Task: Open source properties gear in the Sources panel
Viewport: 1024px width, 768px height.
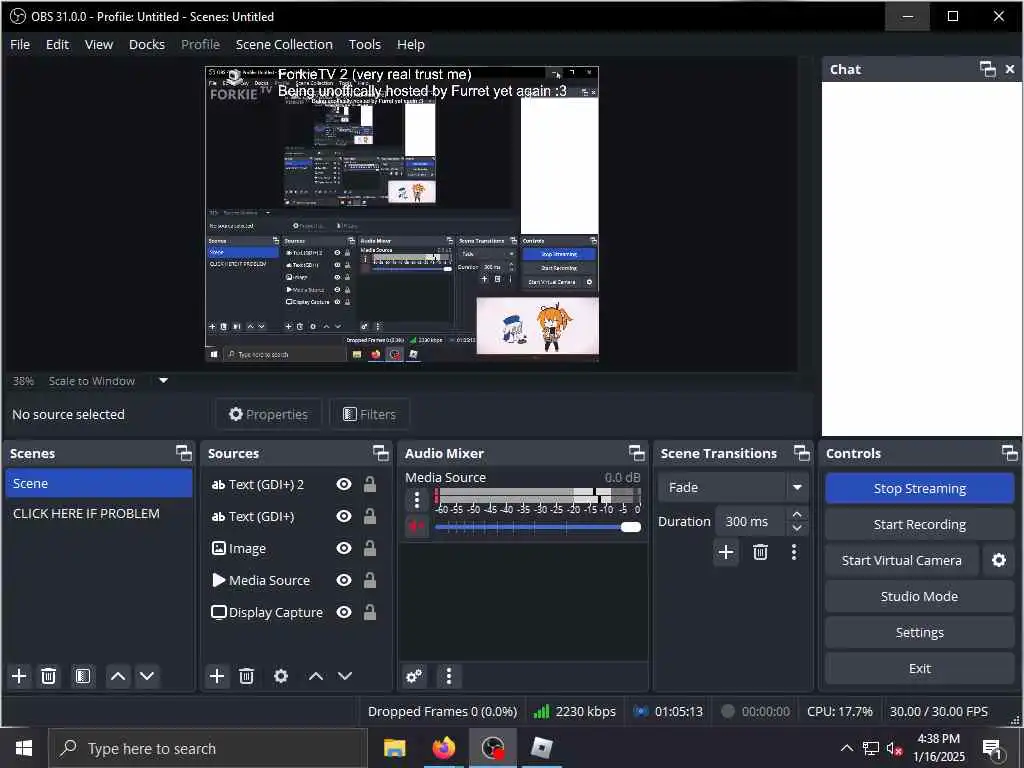Action: point(281,676)
